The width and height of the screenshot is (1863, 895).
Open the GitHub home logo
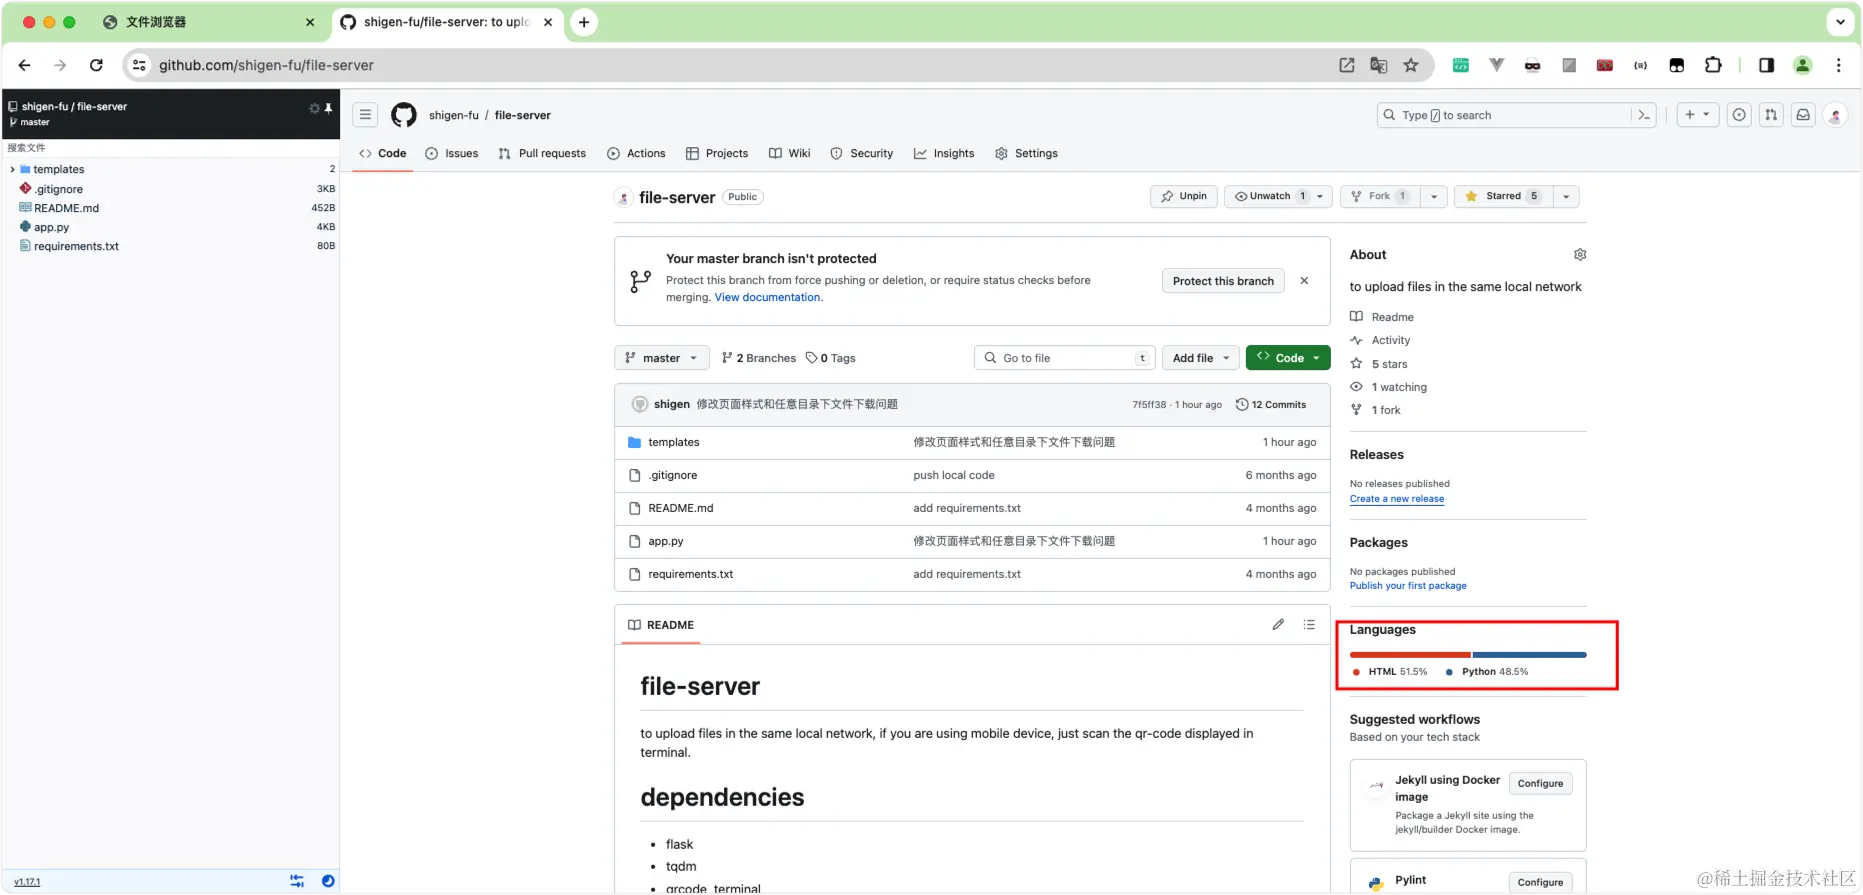pos(404,115)
